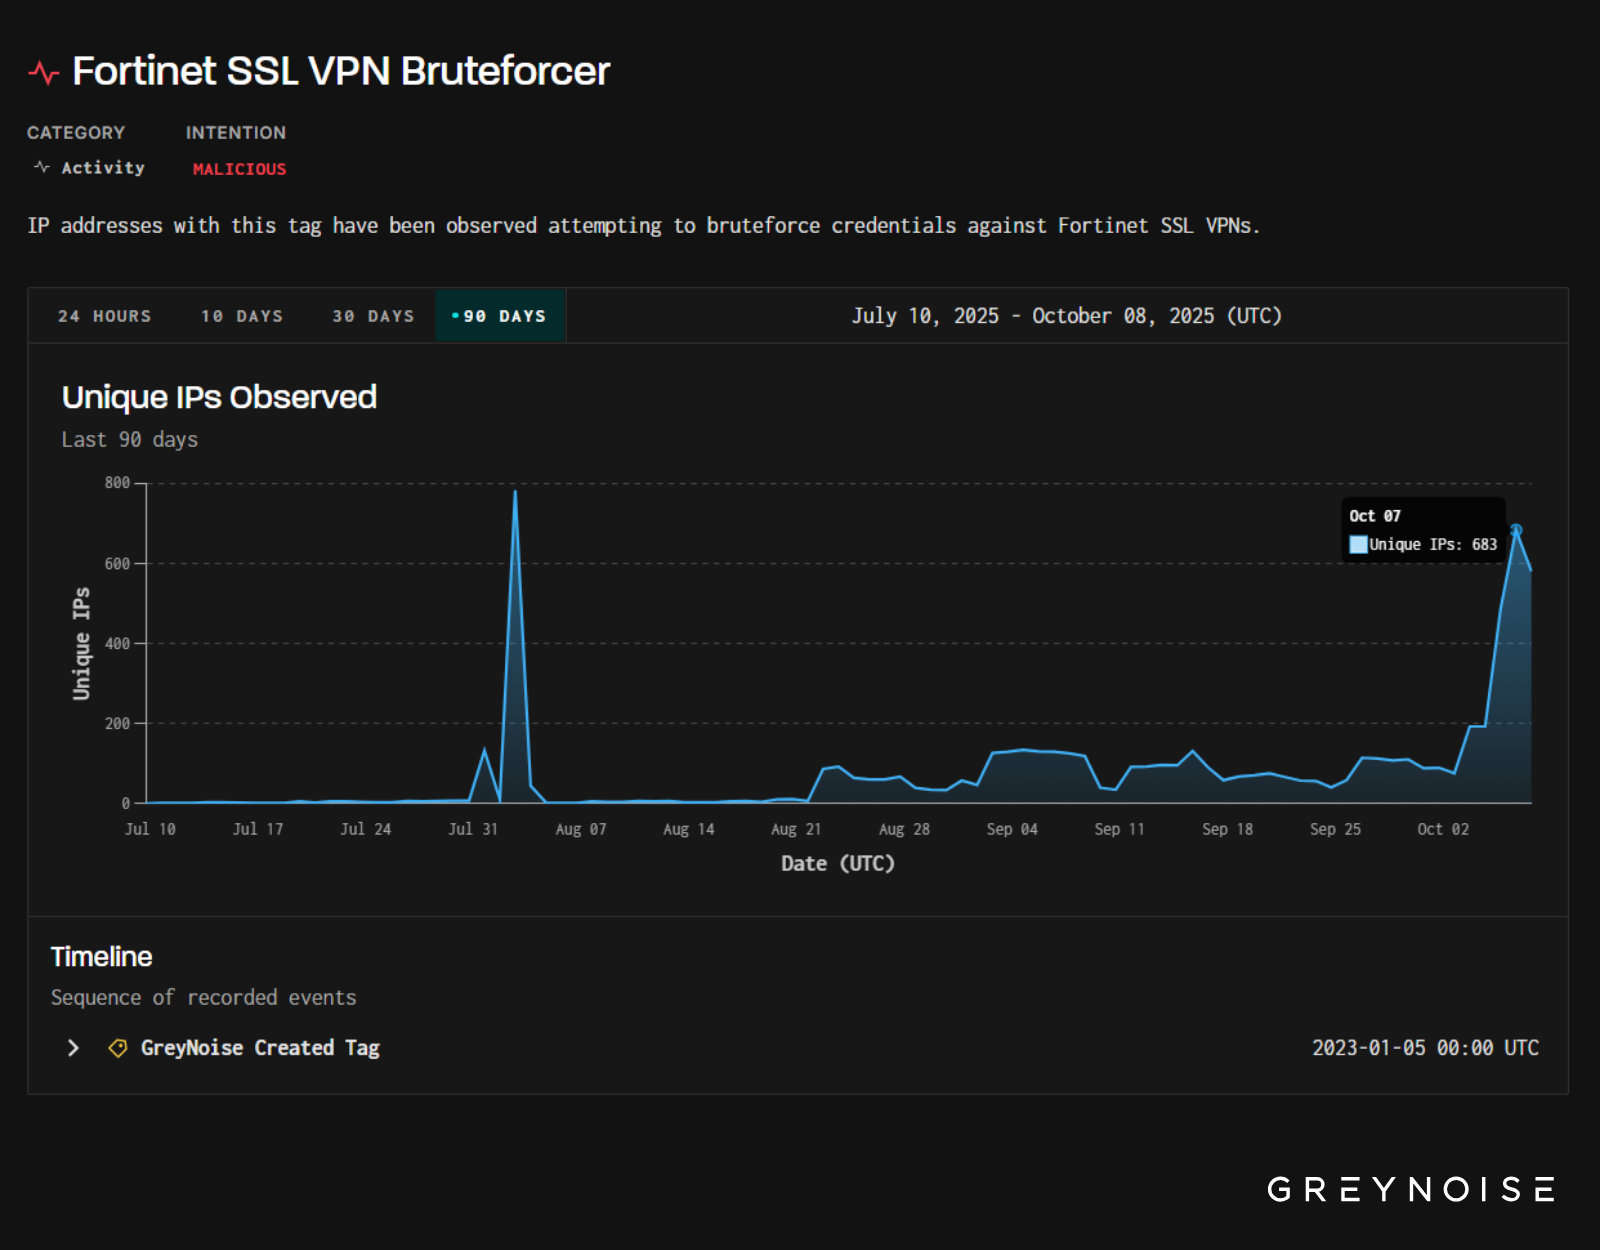
Task: Open the GreyNoise logo at bottom right
Action: point(1411,1189)
